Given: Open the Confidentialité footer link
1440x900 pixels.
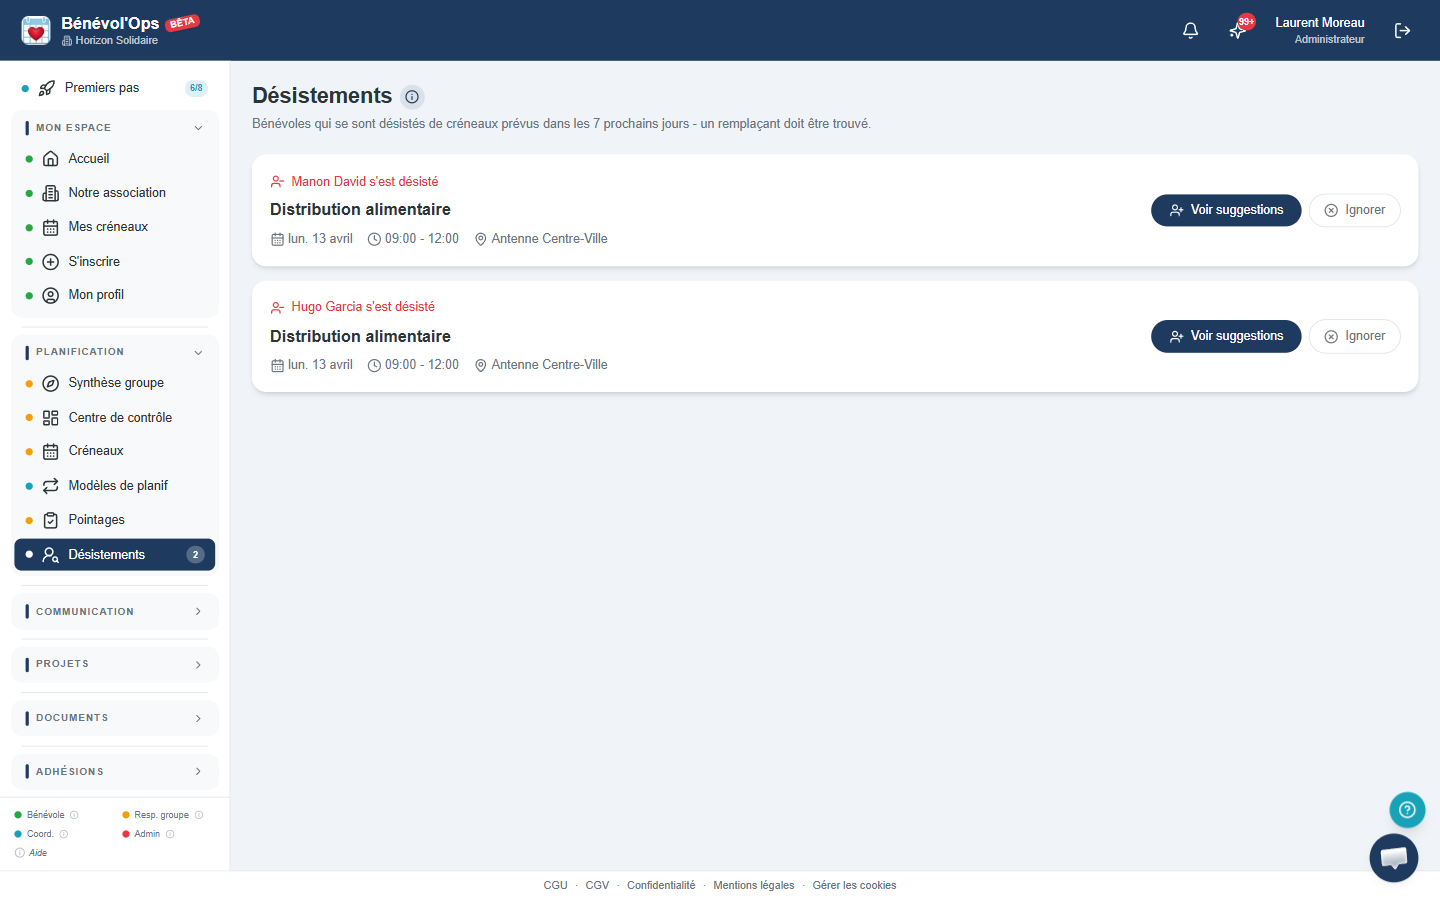Looking at the screenshot, I should tap(661, 886).
